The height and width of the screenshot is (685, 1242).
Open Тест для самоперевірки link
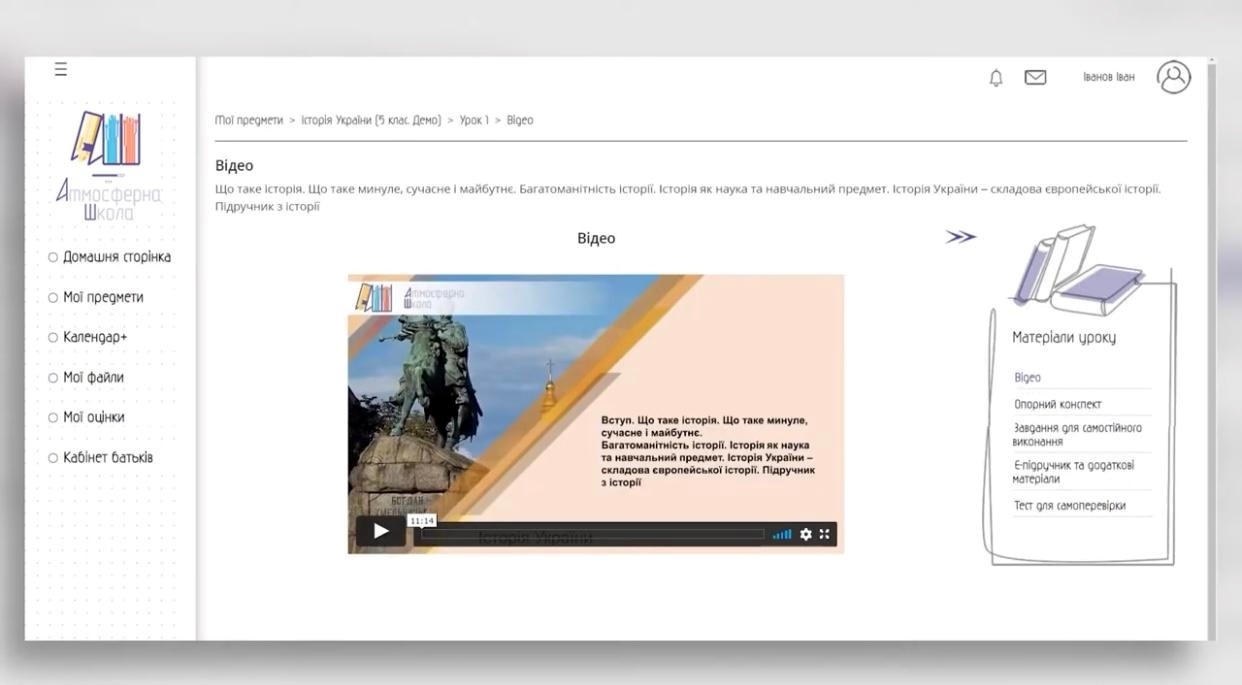tap(1069, 505)
